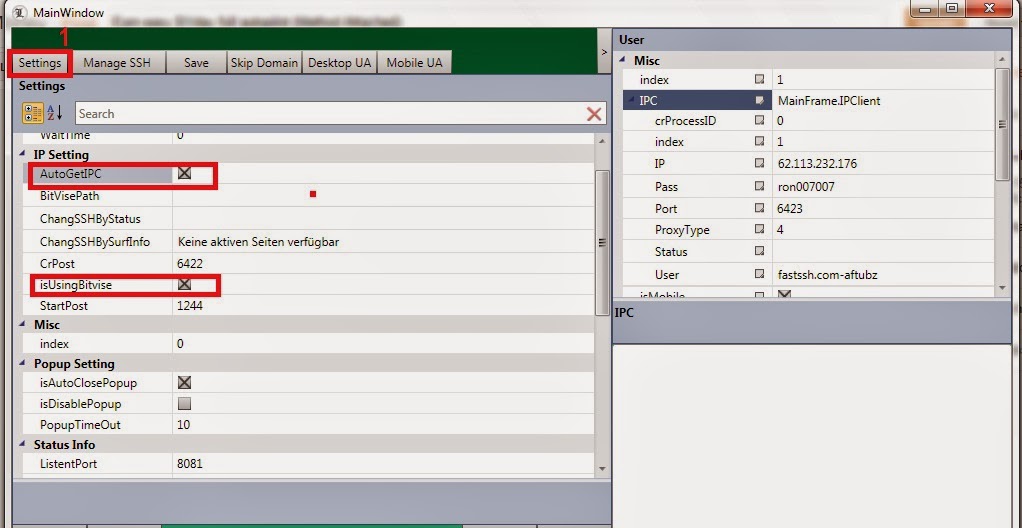Image resolution: width=1022 pixels, height=528 pixels.
Task: Click the MainWindow title bar app icon
Action: click(20, 12)
